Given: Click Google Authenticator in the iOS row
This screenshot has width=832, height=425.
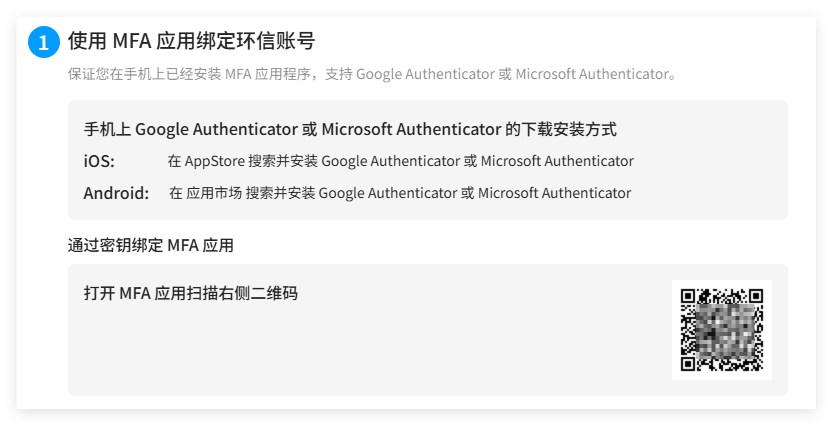Looking at the screenshot, I should [390, 161].
